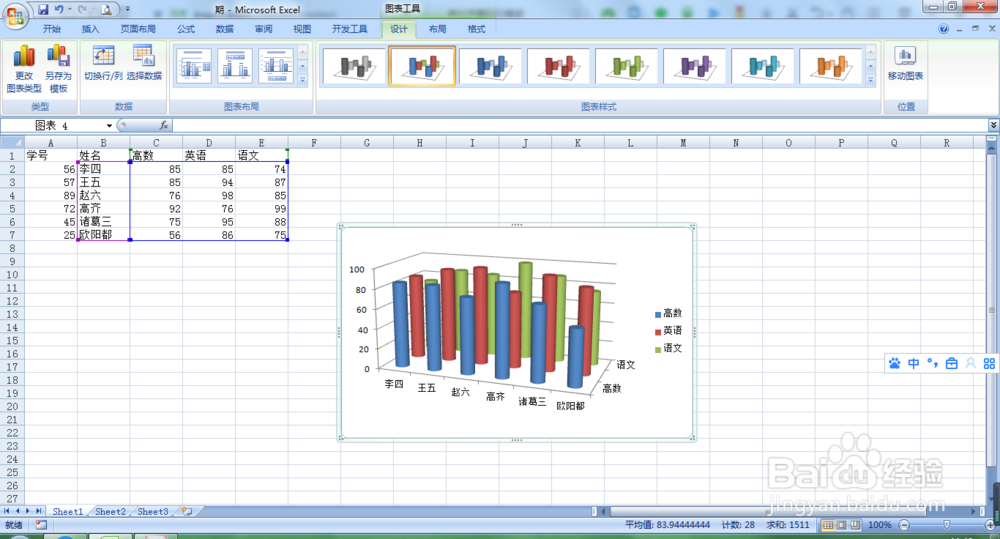Click the IME paw logo icon

(895, 363)
